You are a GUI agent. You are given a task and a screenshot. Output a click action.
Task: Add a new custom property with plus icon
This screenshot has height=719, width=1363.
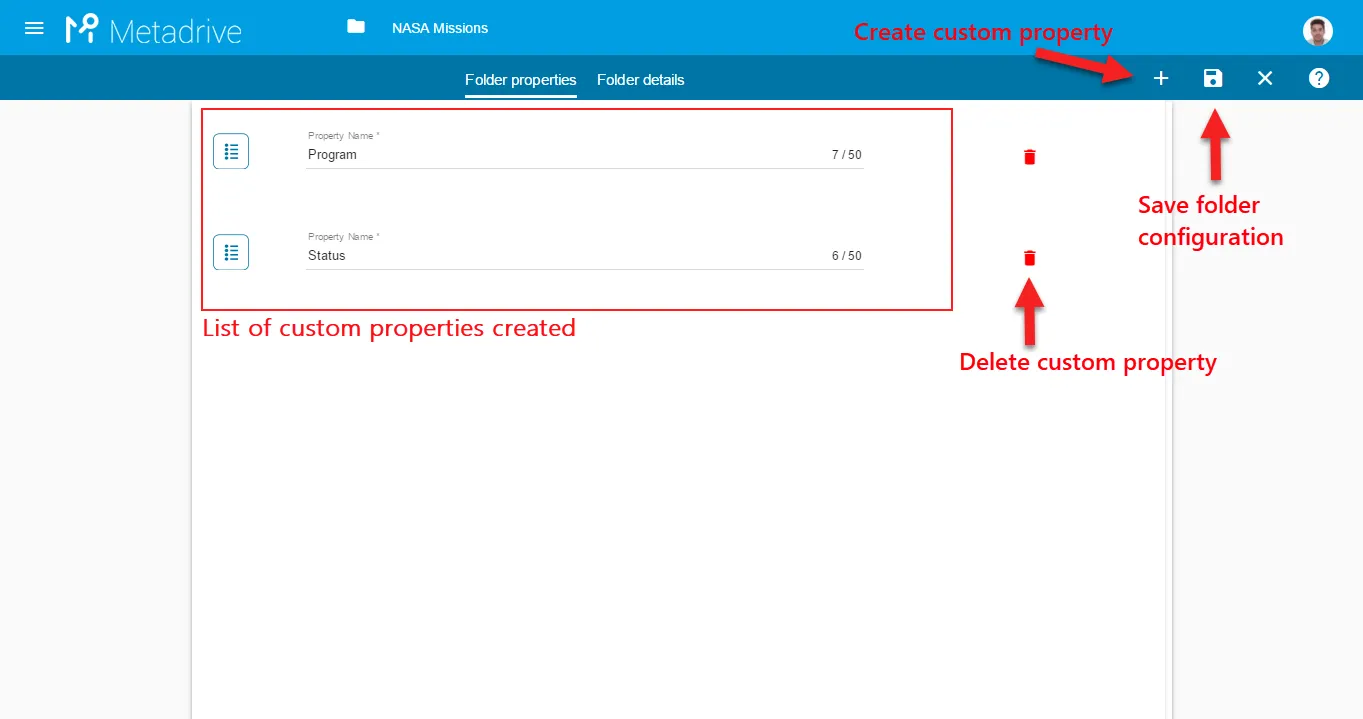1161,78
